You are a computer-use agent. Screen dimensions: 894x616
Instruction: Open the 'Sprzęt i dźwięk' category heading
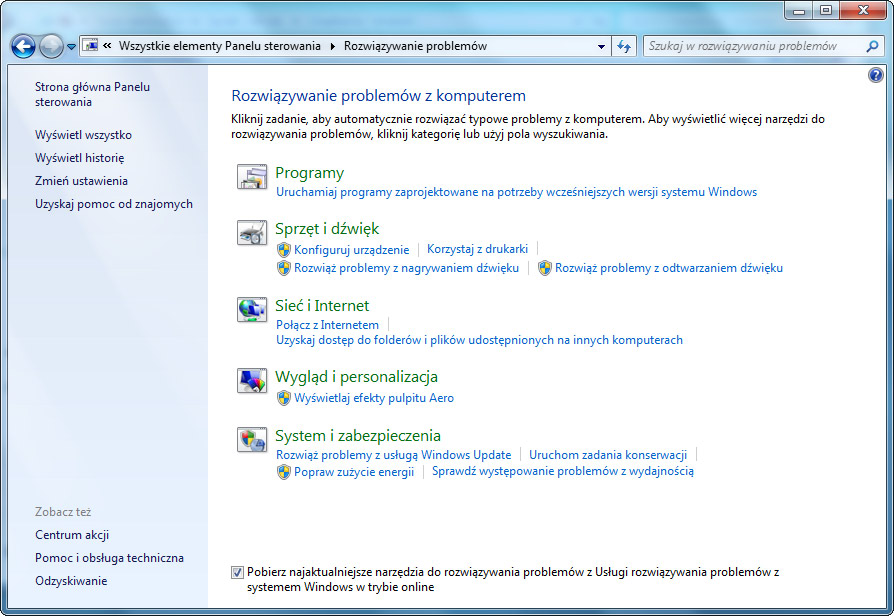(x=327, y=229)
